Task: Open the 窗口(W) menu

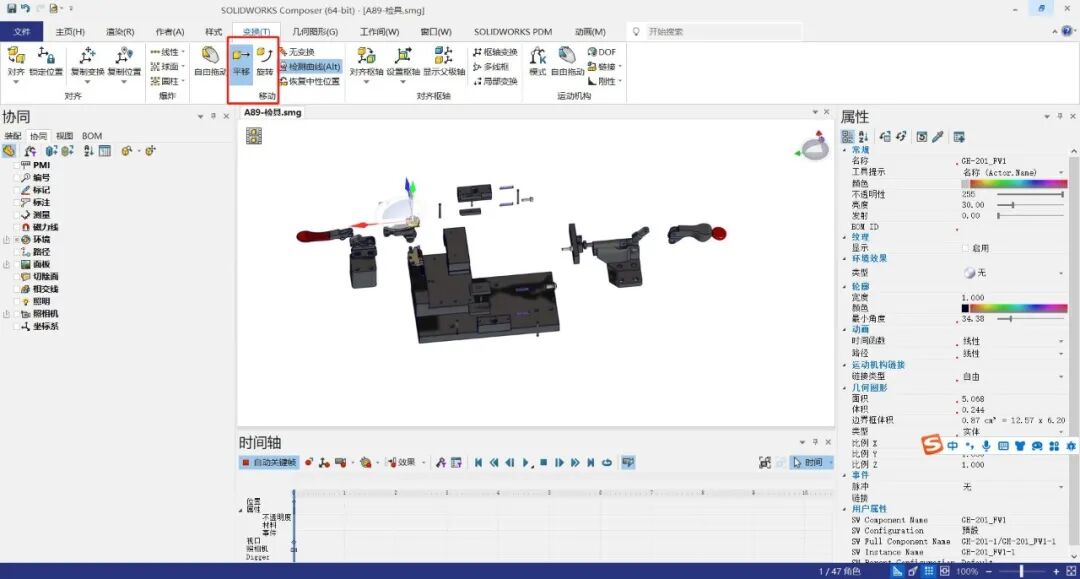Action: click(434, 31)
